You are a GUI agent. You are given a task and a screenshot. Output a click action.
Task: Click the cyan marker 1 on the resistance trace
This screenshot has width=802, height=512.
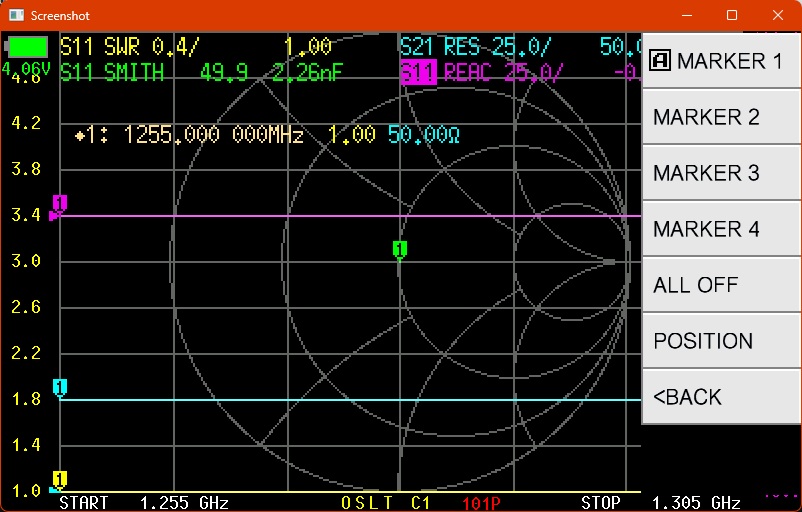click(x=60, y=387)
